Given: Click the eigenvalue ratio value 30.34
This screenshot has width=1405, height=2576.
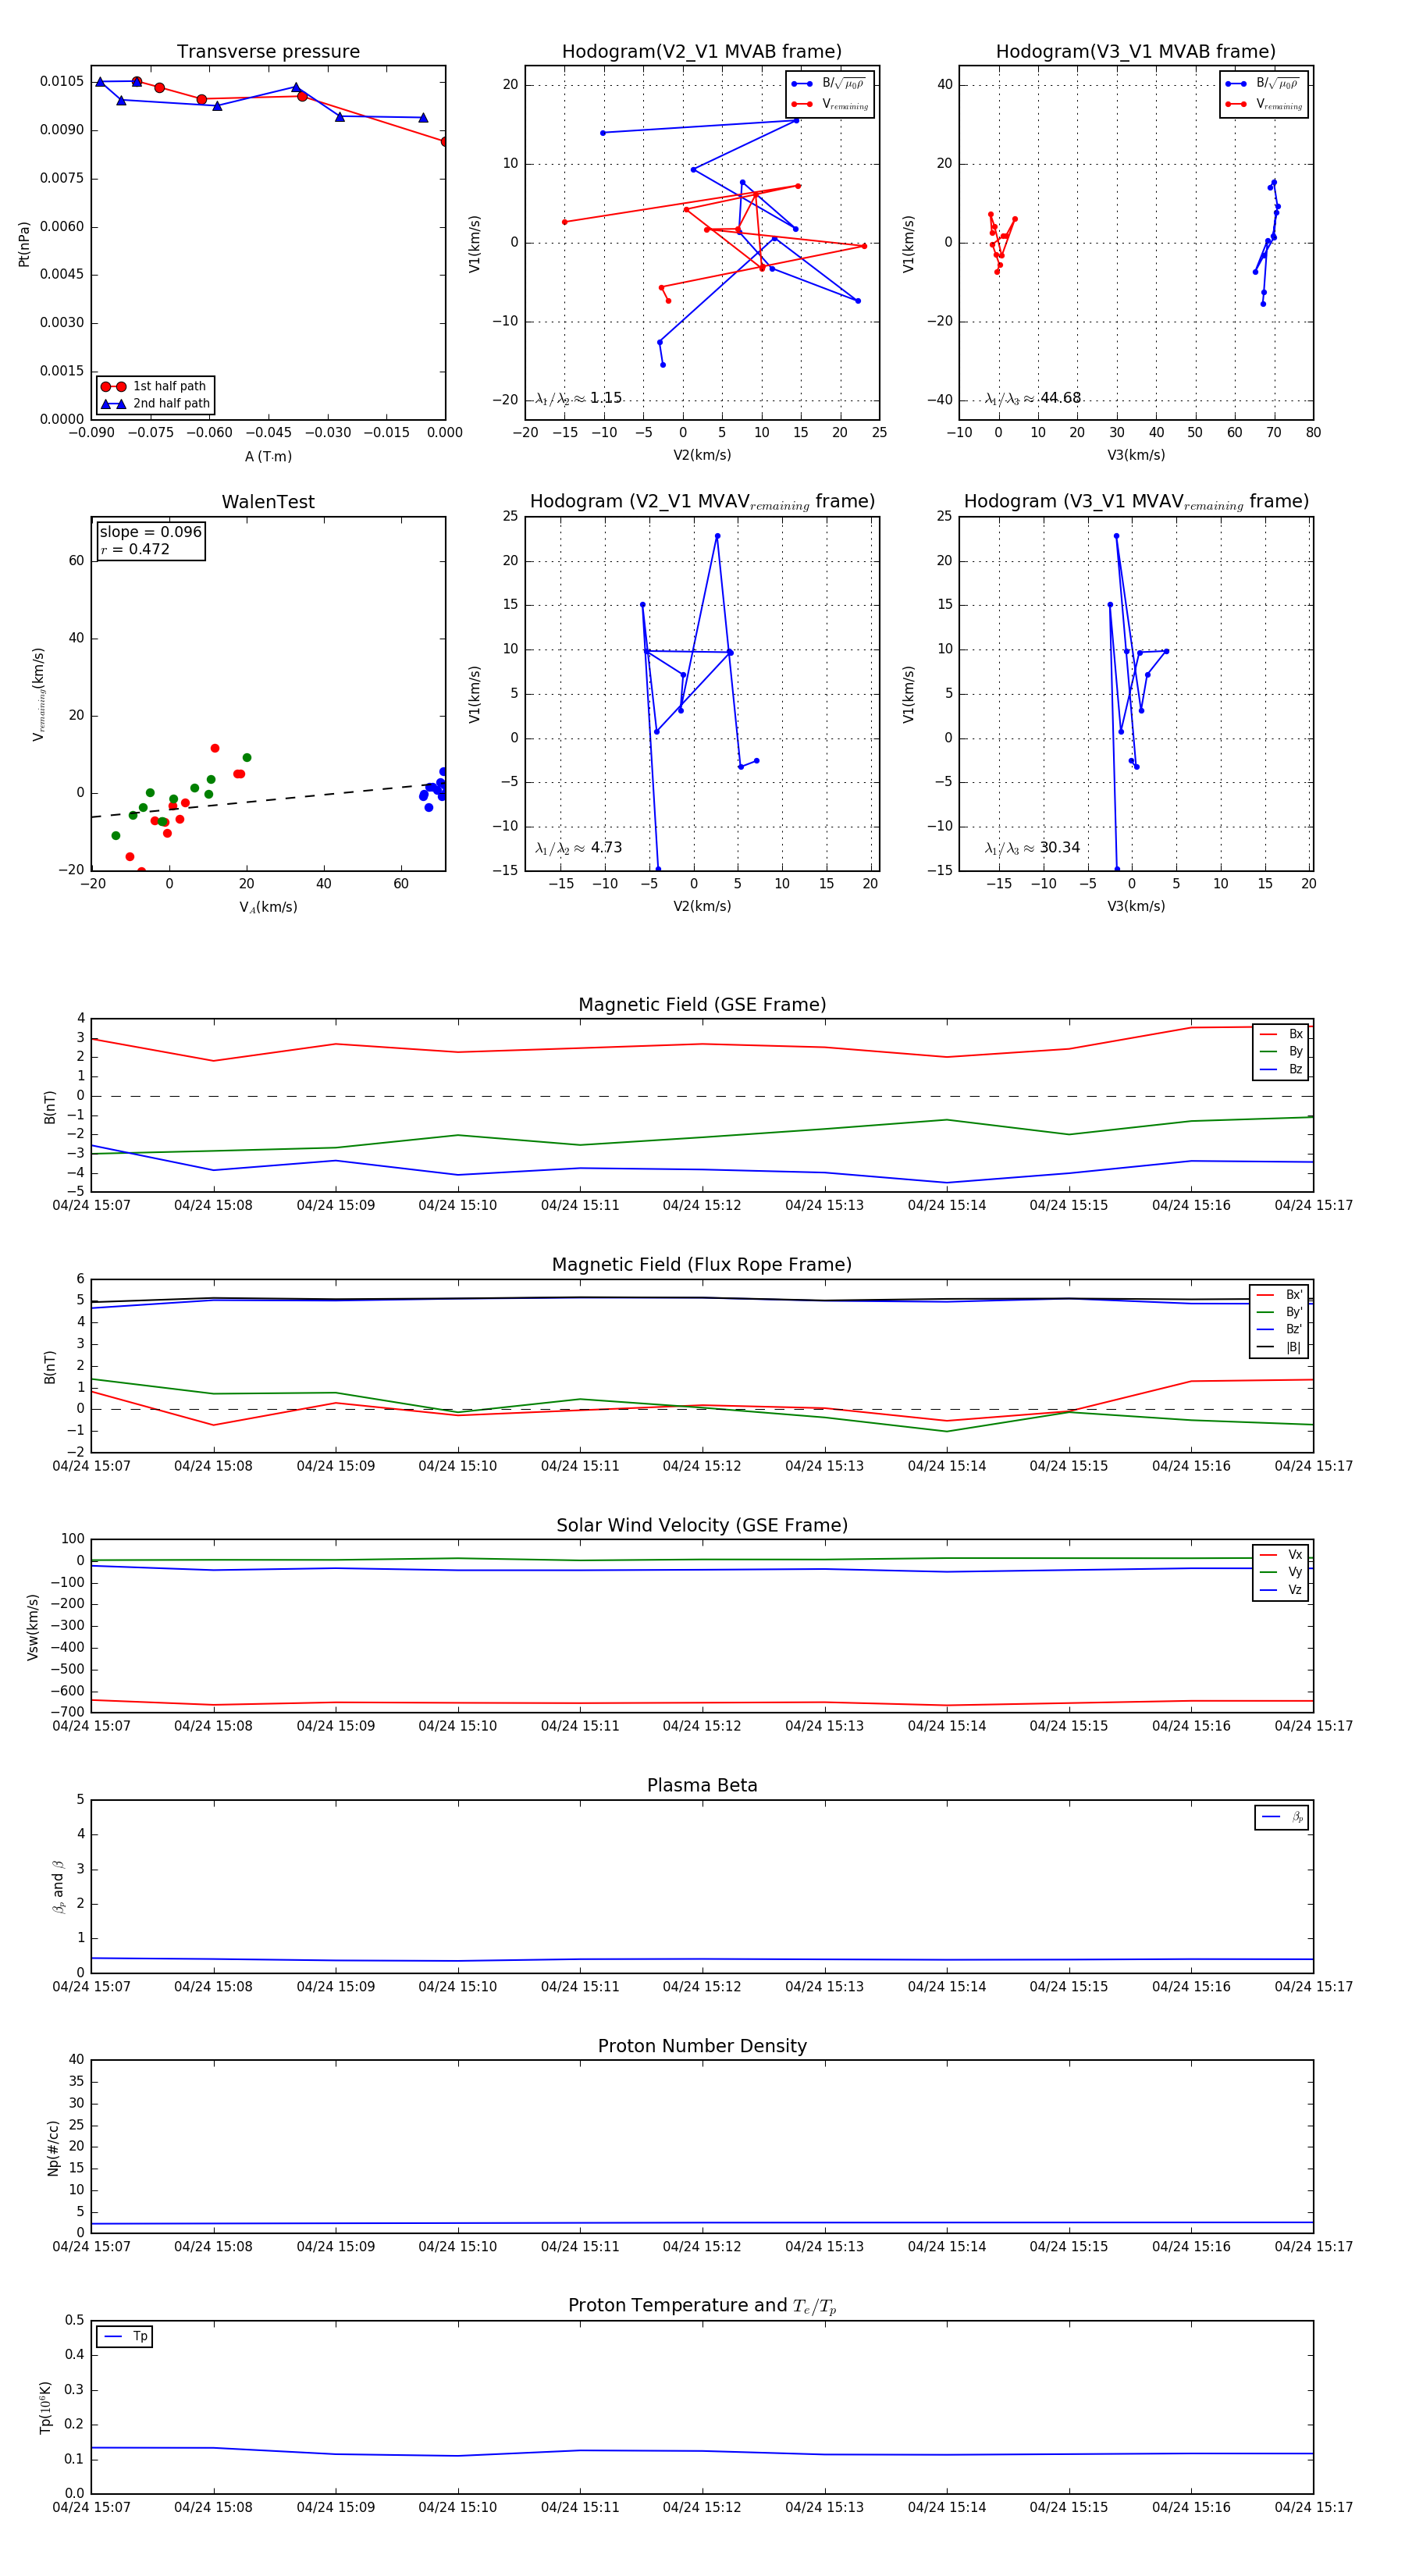Looking at the screenshot, I should pos(1060,847).
